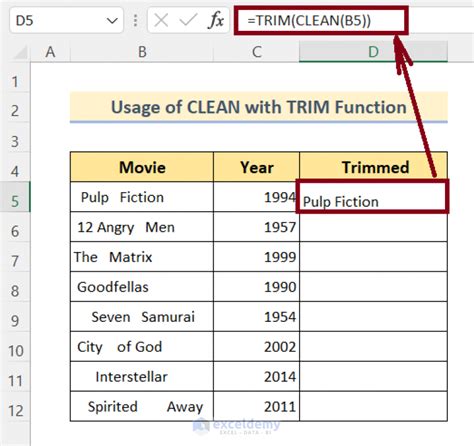This screenshot has width=474, height=446.
Task: Click the formula bar resize dots handle
Action: click(x=135, y=21)
